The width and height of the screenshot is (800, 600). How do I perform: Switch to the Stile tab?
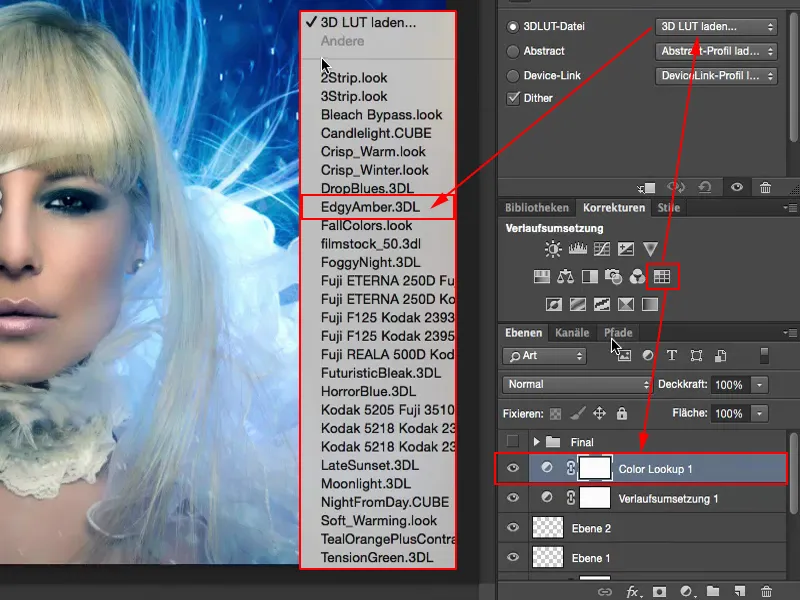pos(668,208)
